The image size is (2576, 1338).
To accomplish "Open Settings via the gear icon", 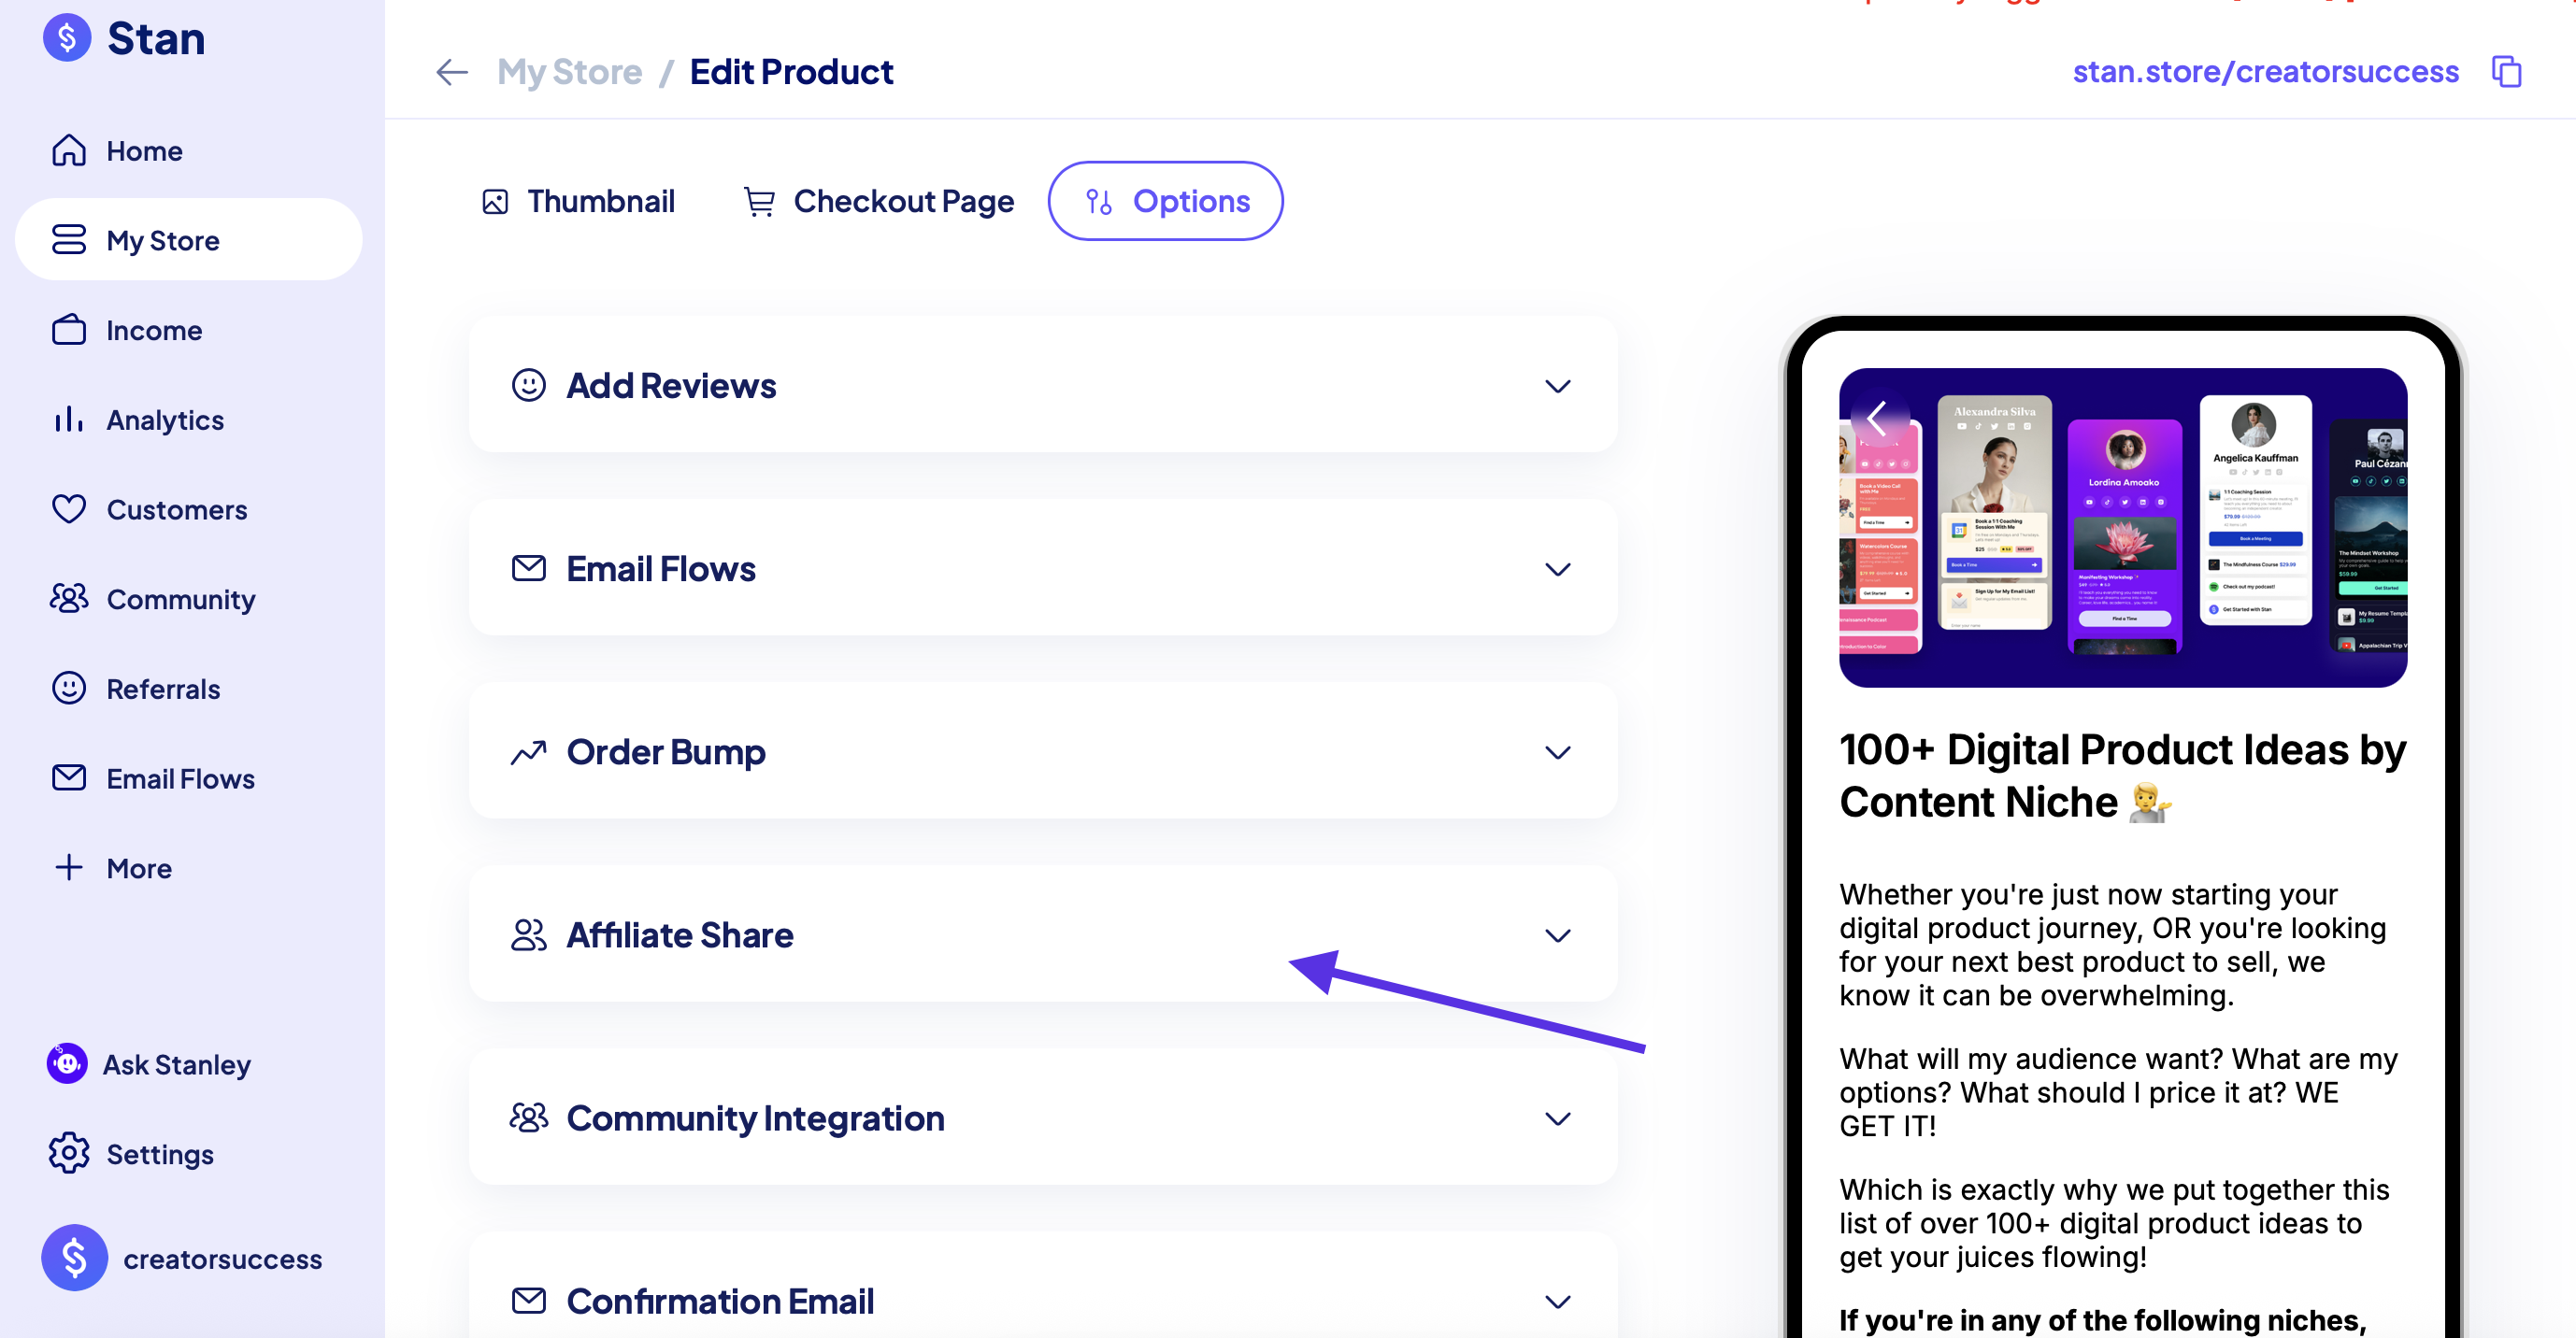I will pyautogui.click(x=69, y=1153).
